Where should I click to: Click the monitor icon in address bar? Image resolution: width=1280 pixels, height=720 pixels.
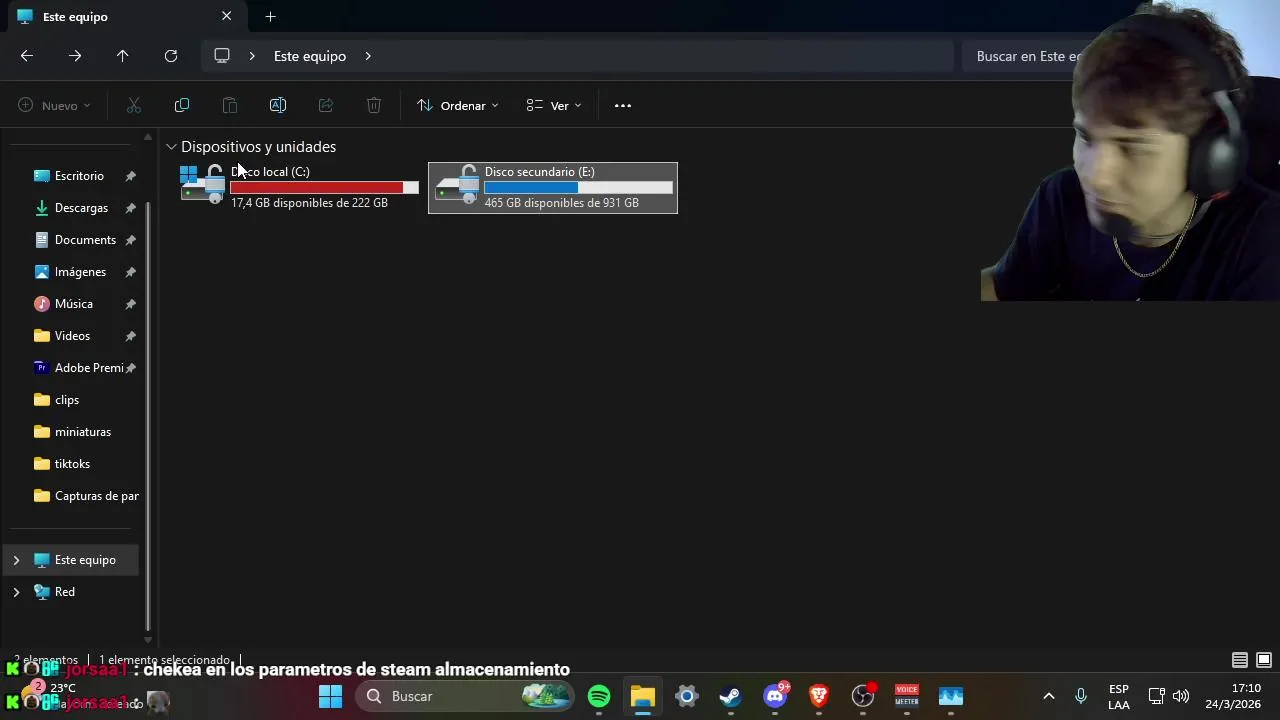click(222, 56)
